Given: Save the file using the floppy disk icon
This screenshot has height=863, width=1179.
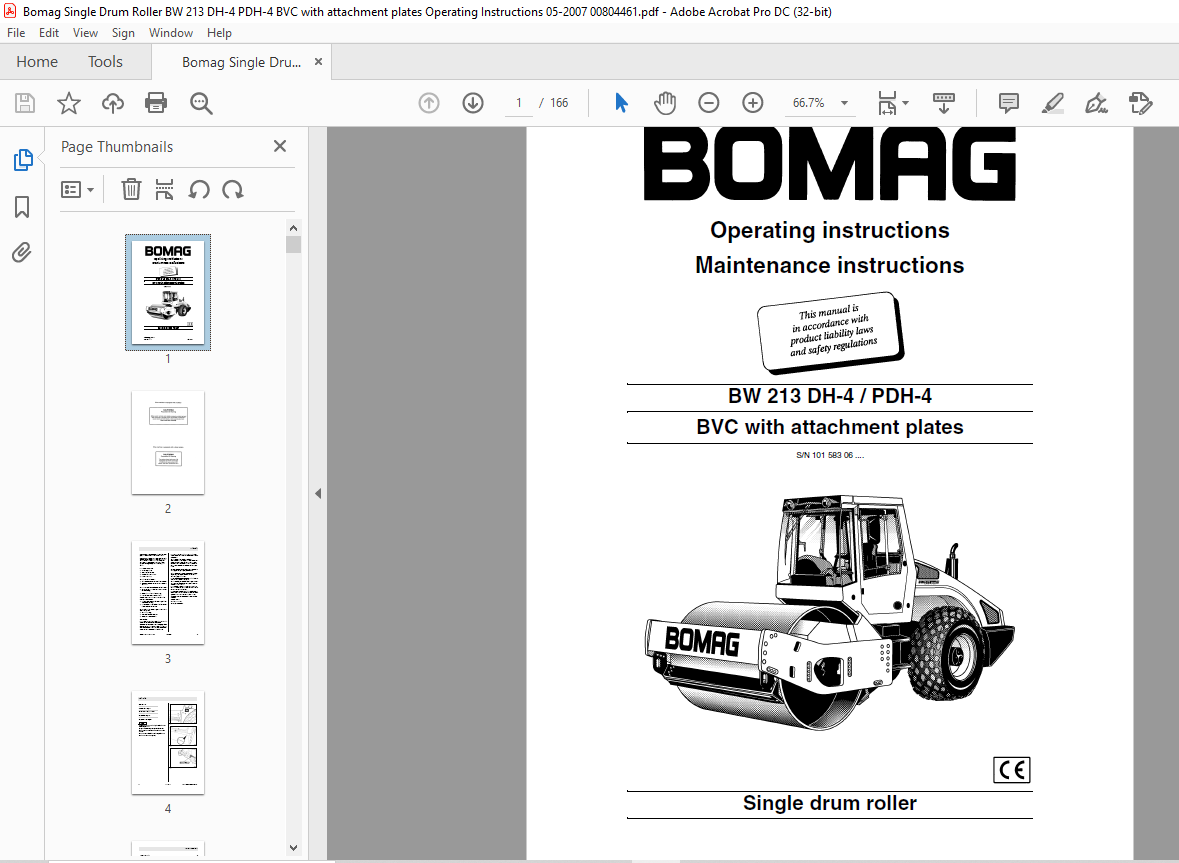Looking at the screenshot, I should (x=25, y=103).
